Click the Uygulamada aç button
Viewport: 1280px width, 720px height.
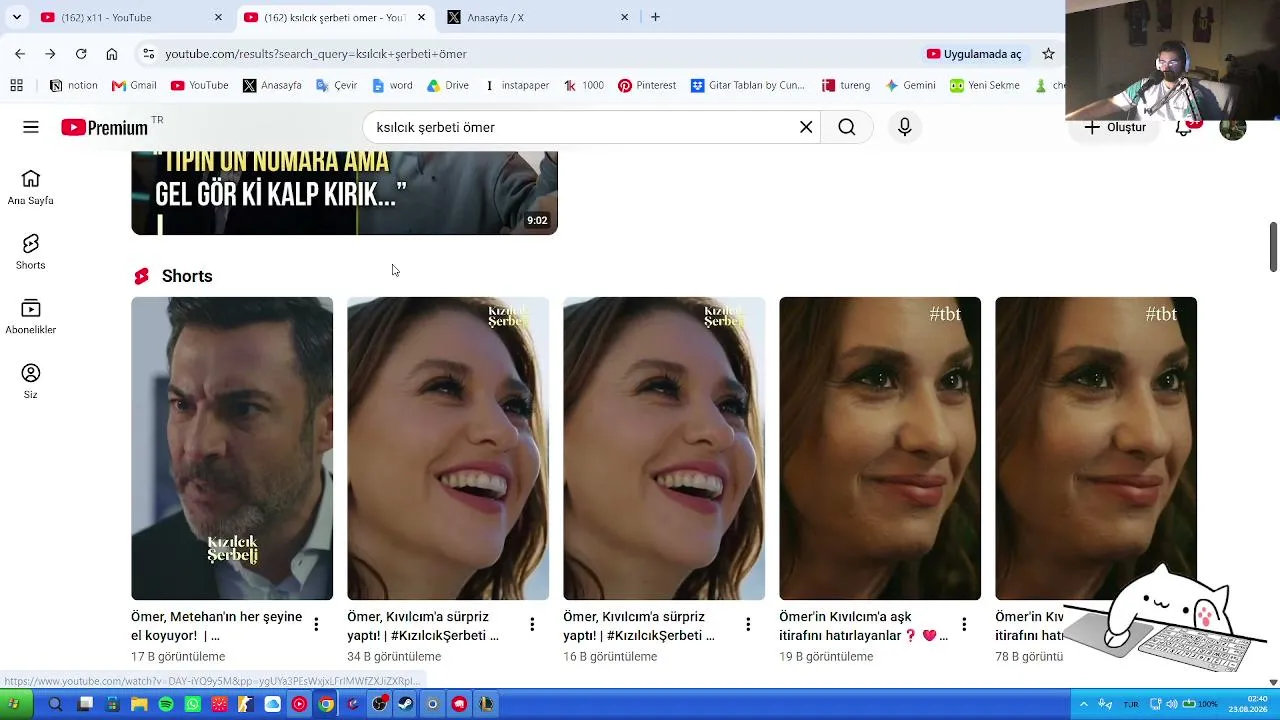coord(974,54)
